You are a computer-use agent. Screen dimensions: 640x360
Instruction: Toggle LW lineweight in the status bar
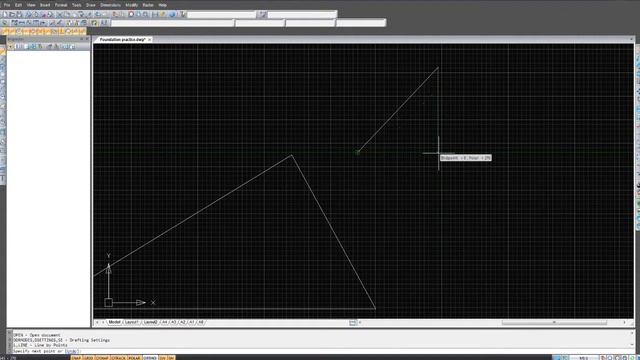(x=162, y=358)
